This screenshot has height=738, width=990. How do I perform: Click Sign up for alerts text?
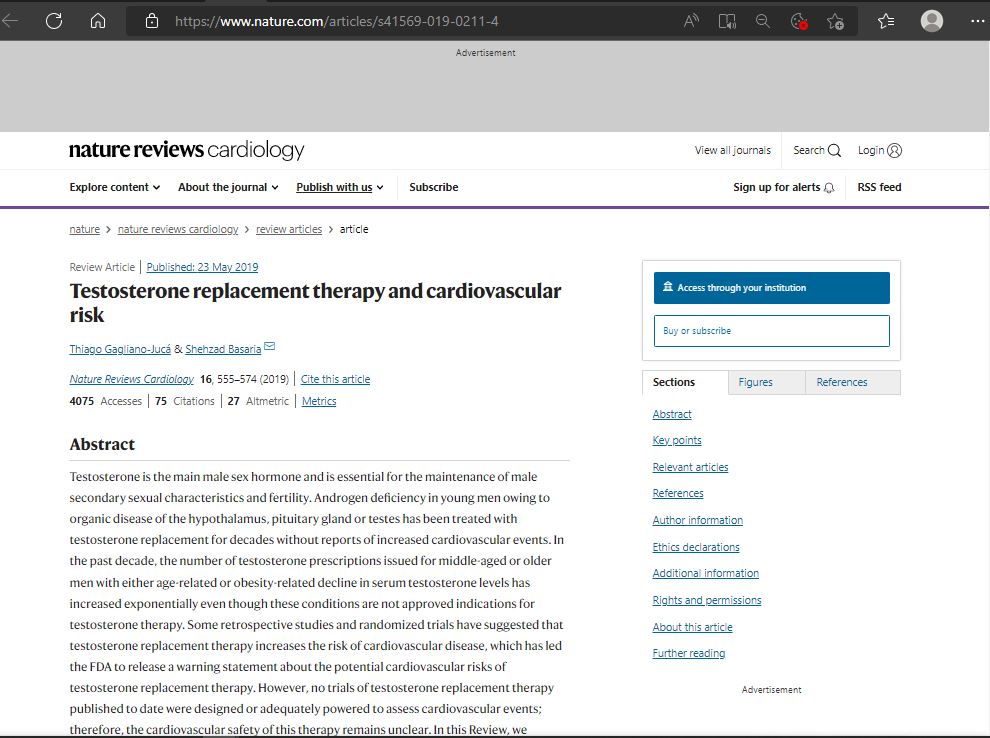(777, 187)
